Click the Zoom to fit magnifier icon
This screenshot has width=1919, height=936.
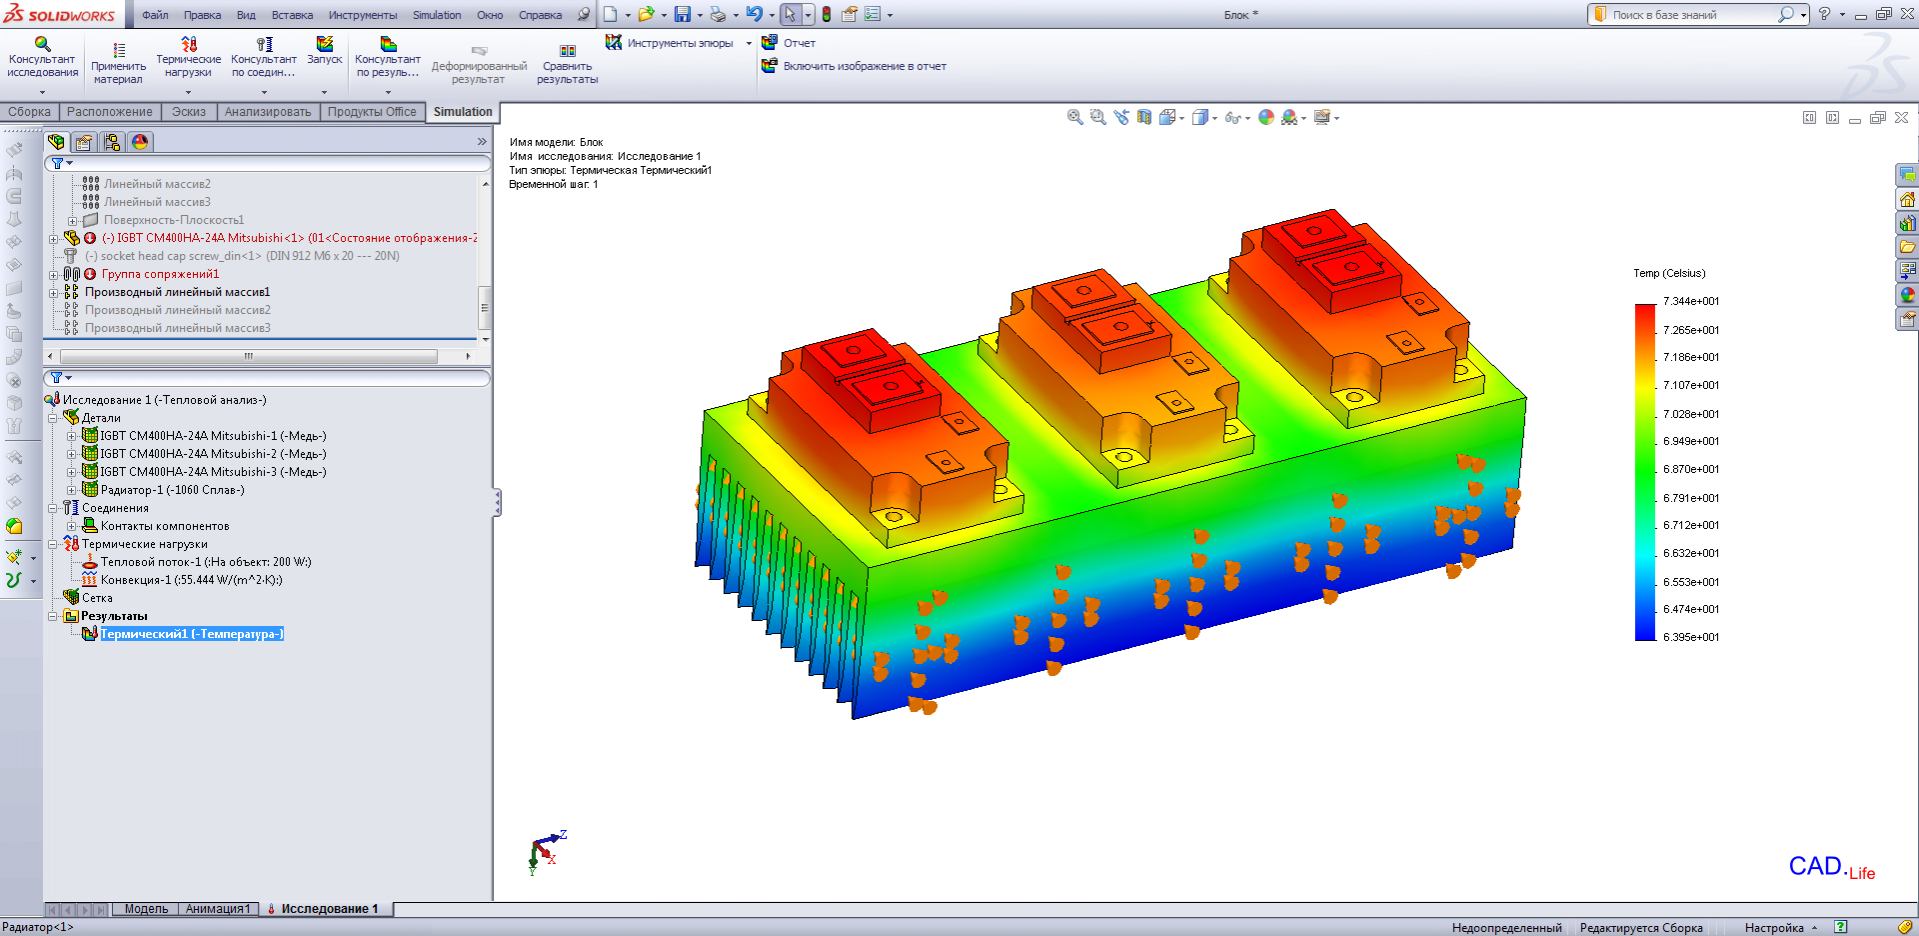click(1075, 118)
